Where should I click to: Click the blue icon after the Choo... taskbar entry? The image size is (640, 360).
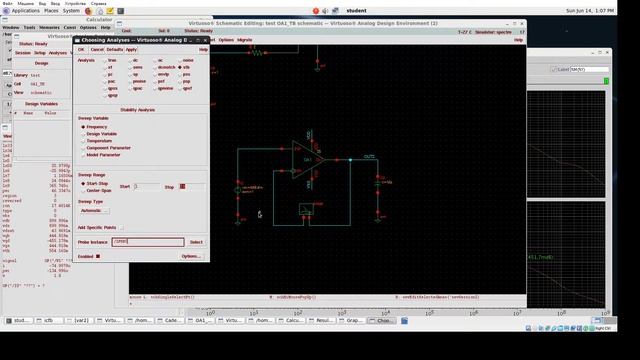click(x=404, y=321)
